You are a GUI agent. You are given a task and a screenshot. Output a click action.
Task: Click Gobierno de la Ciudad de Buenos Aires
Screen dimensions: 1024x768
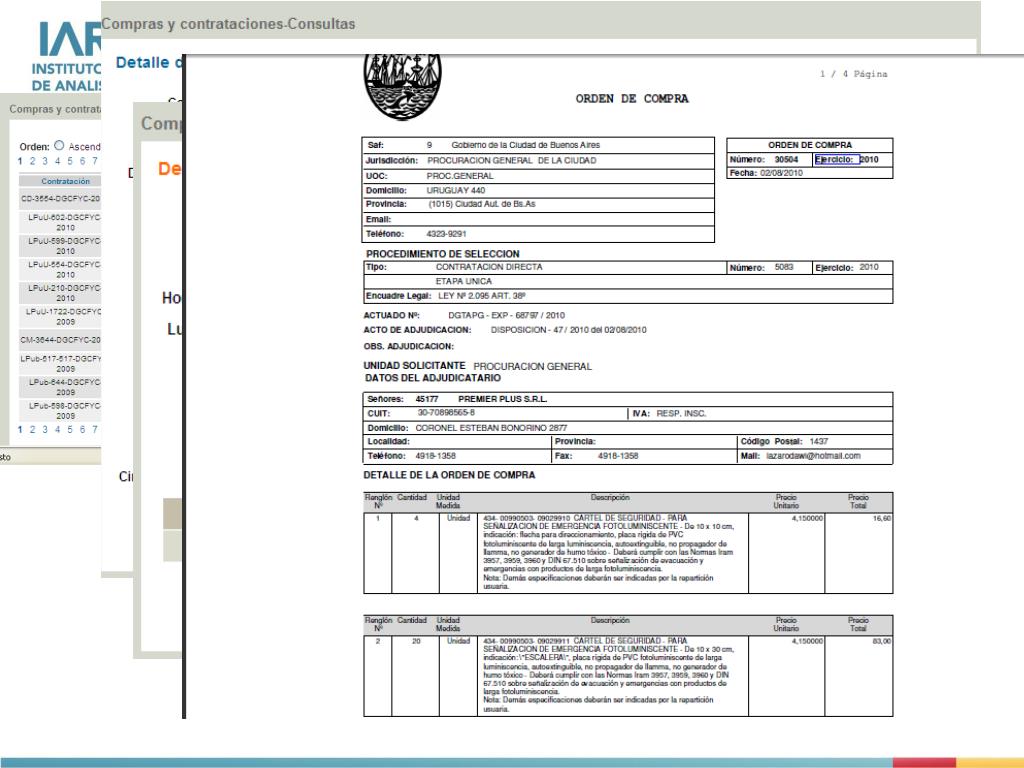525,145
